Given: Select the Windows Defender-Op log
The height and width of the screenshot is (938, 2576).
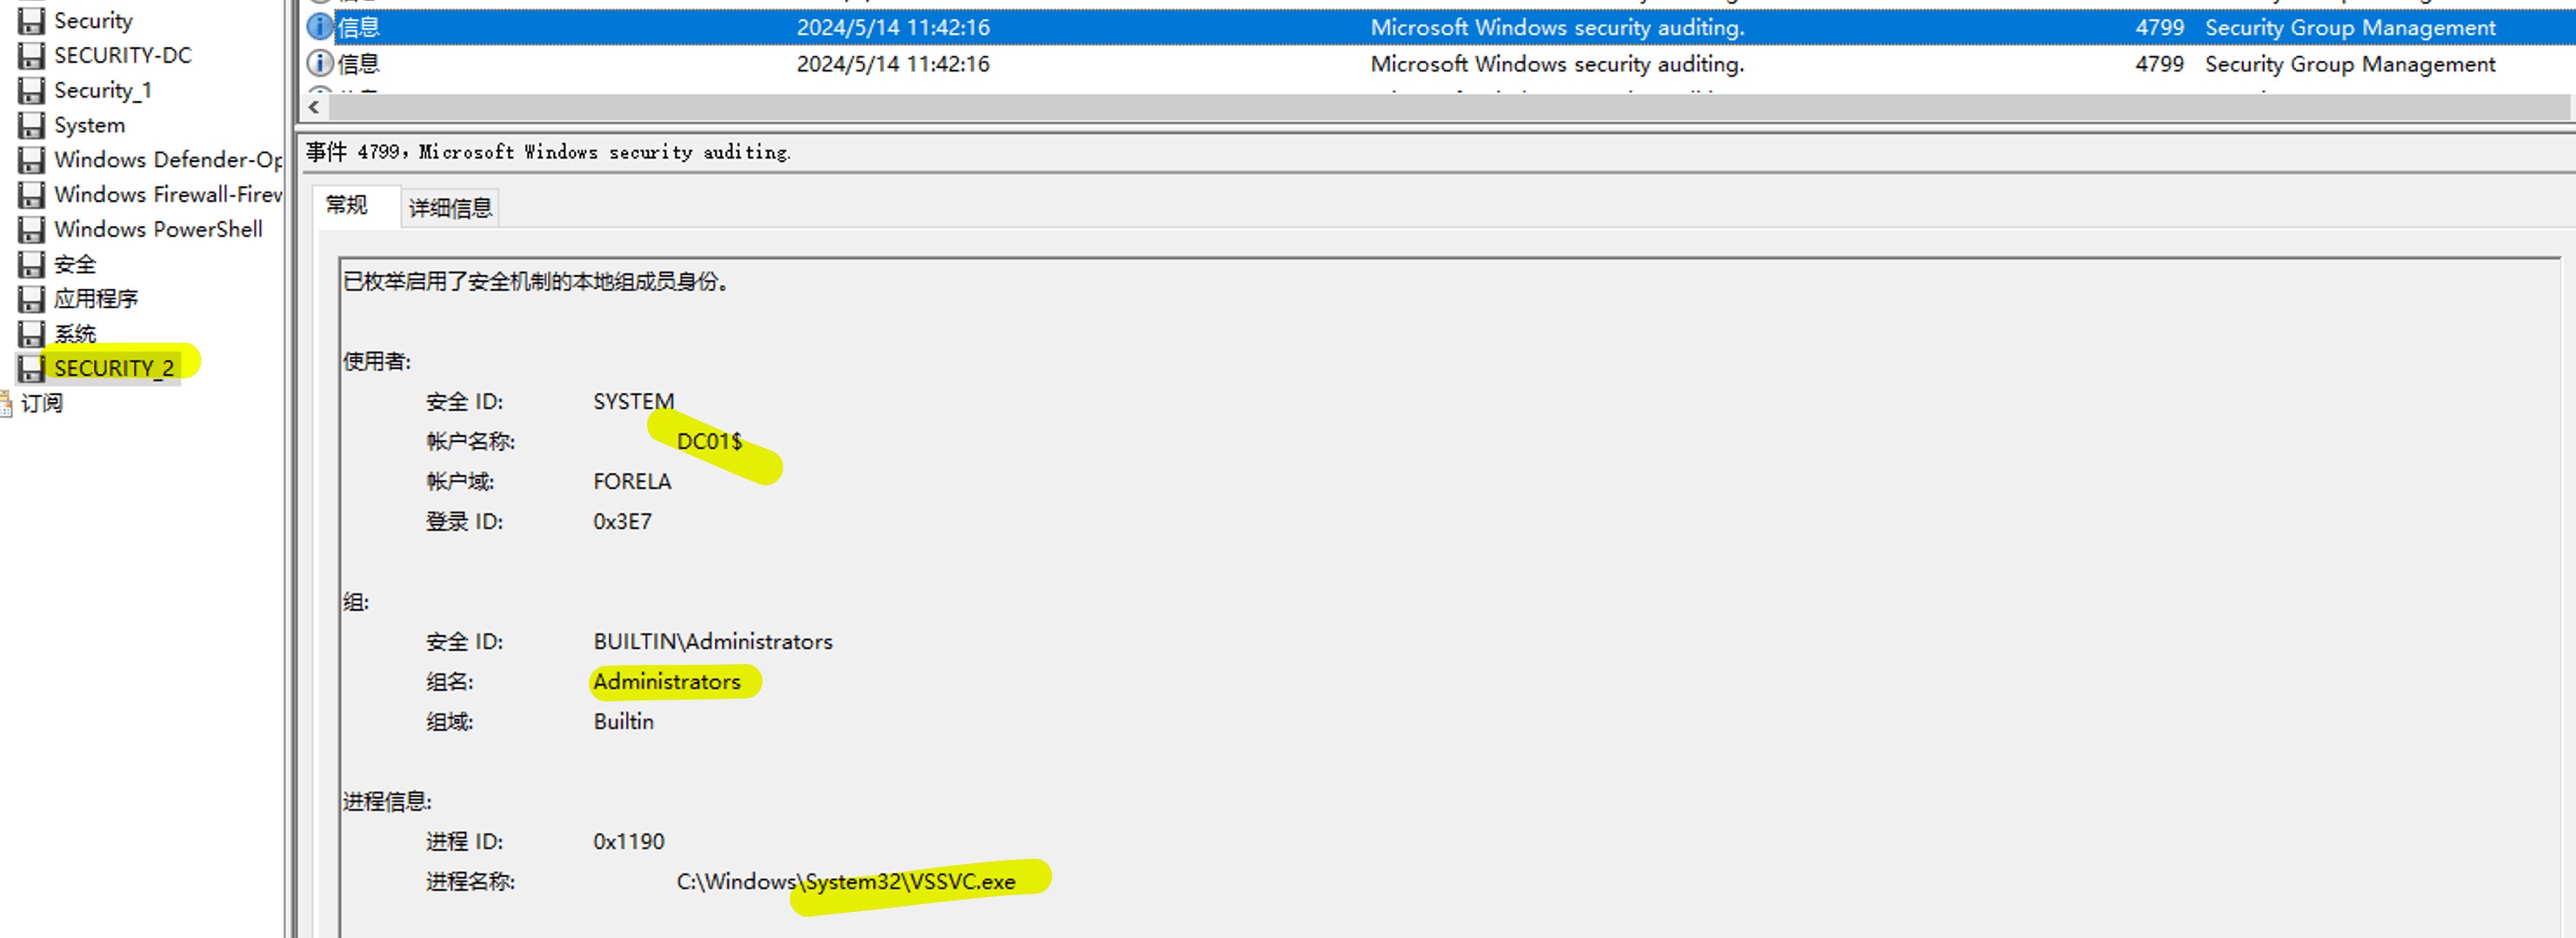Looking at the screenshot, I should 168,160.
